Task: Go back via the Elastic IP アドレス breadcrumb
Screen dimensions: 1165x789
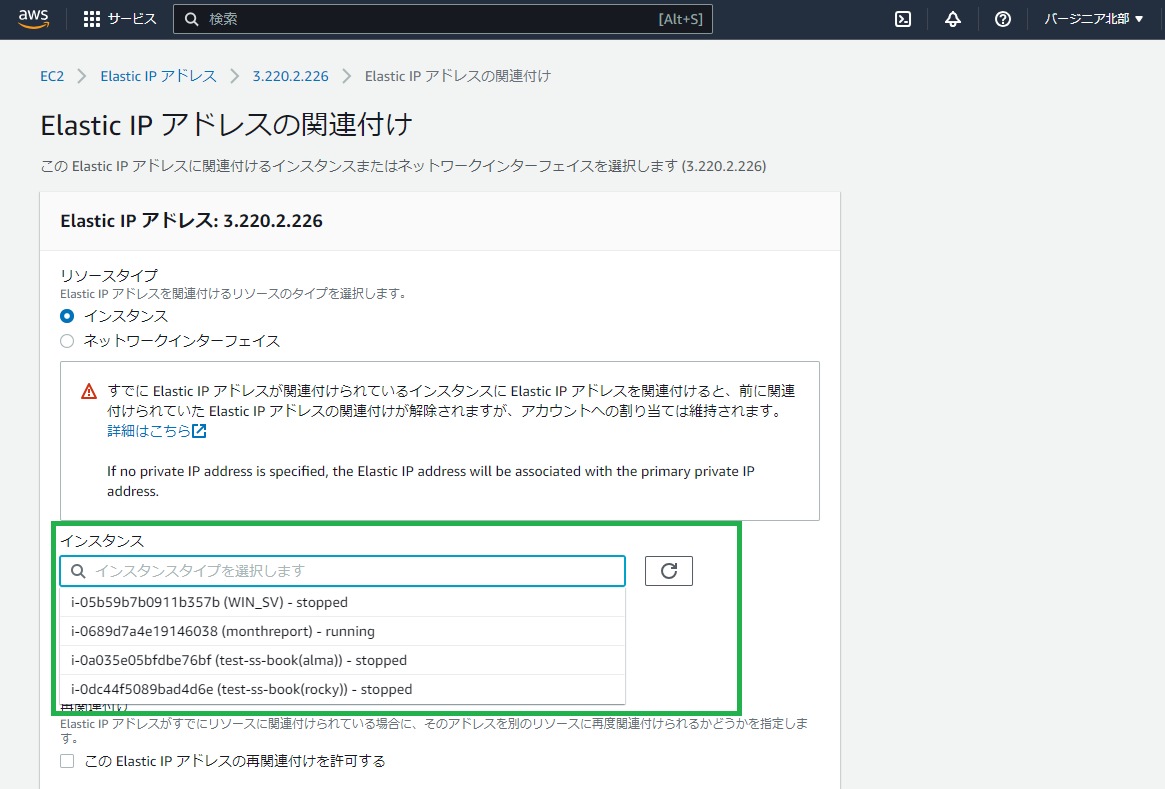Action: pos(158,75)
